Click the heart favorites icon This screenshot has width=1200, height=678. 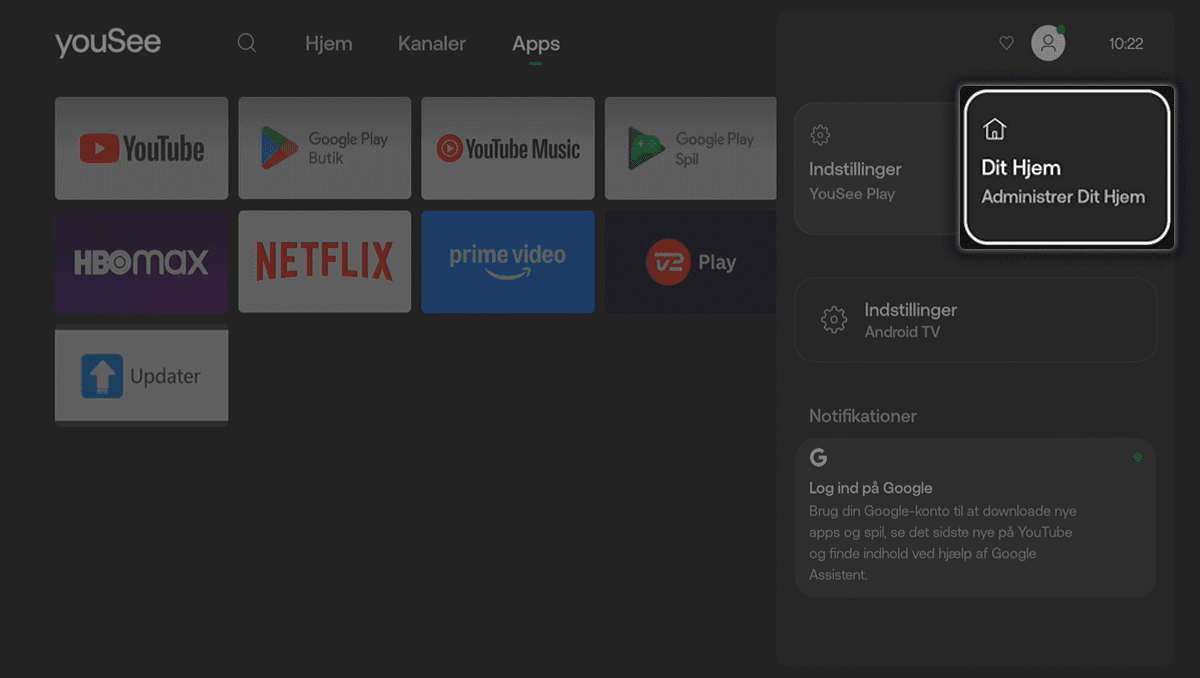click(x=1007, y=43)
